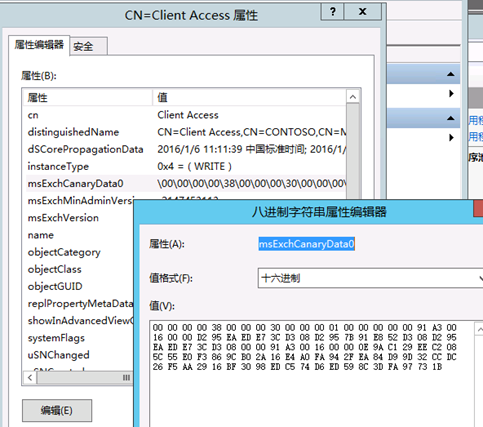The height and width of the screenshot is (427, 483).
Task: Switch to the 安全 tab
Action: (x=88, y=46)
